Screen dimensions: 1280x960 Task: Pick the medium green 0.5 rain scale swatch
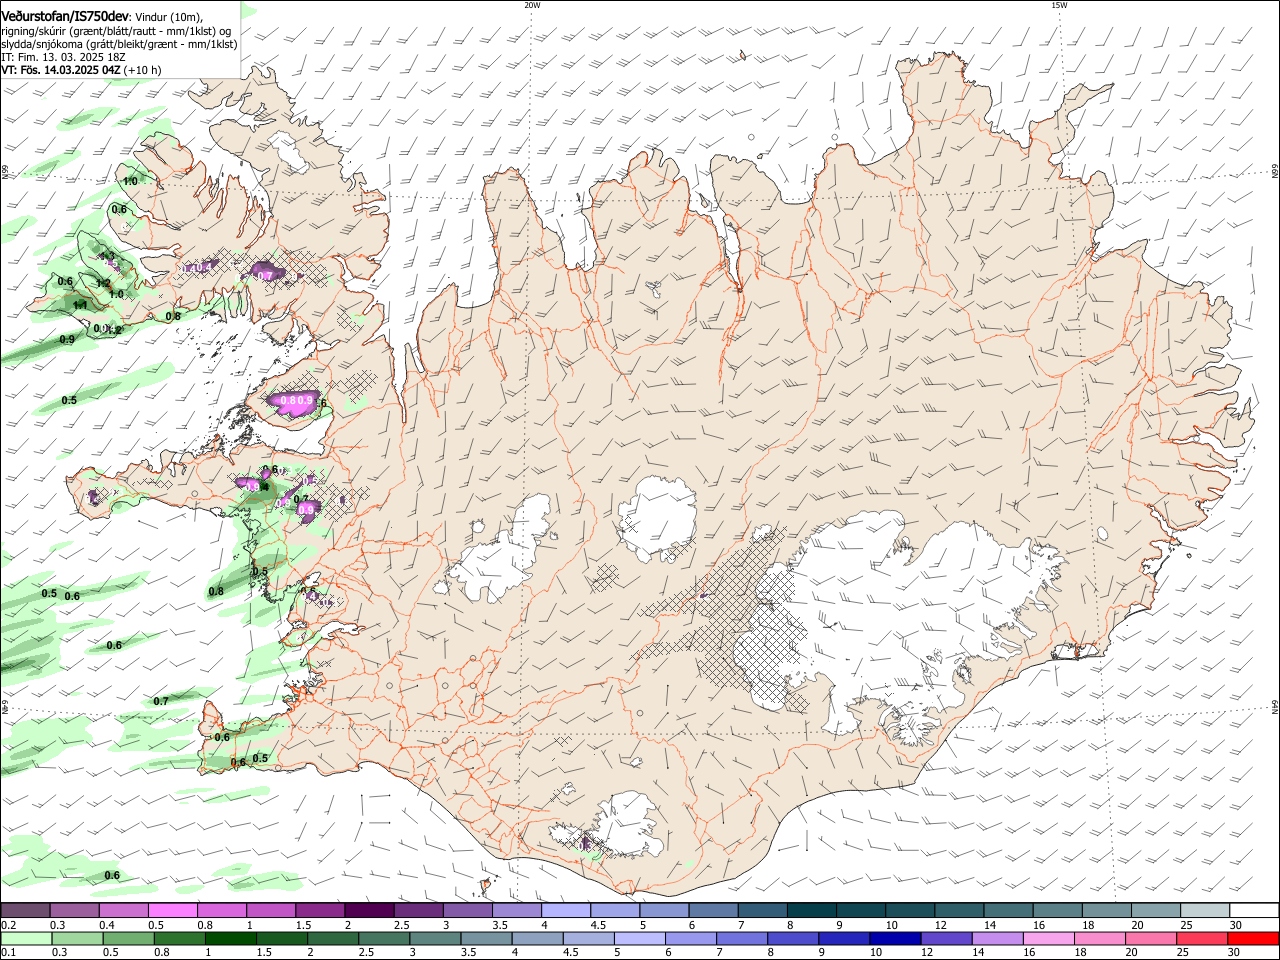pyautogui.click(x=128, y=938)
